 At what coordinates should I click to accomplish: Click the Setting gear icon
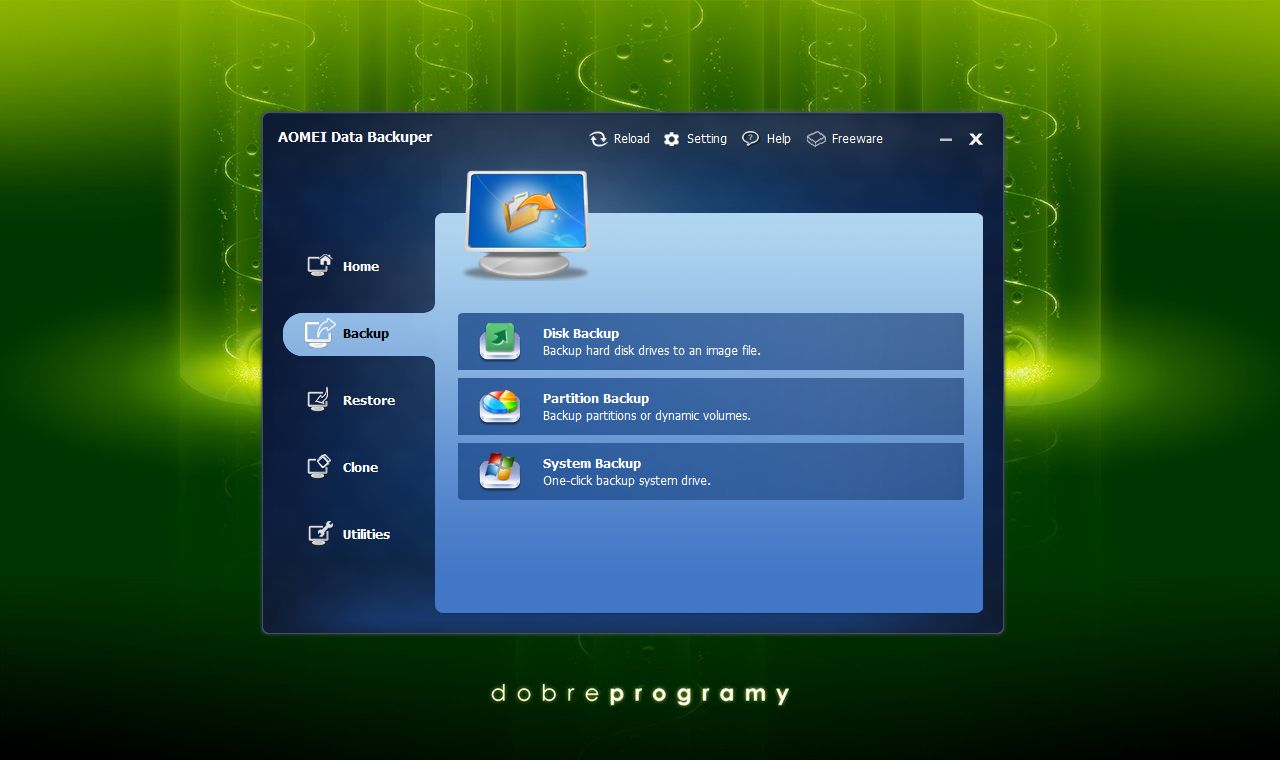click(671, 139)
